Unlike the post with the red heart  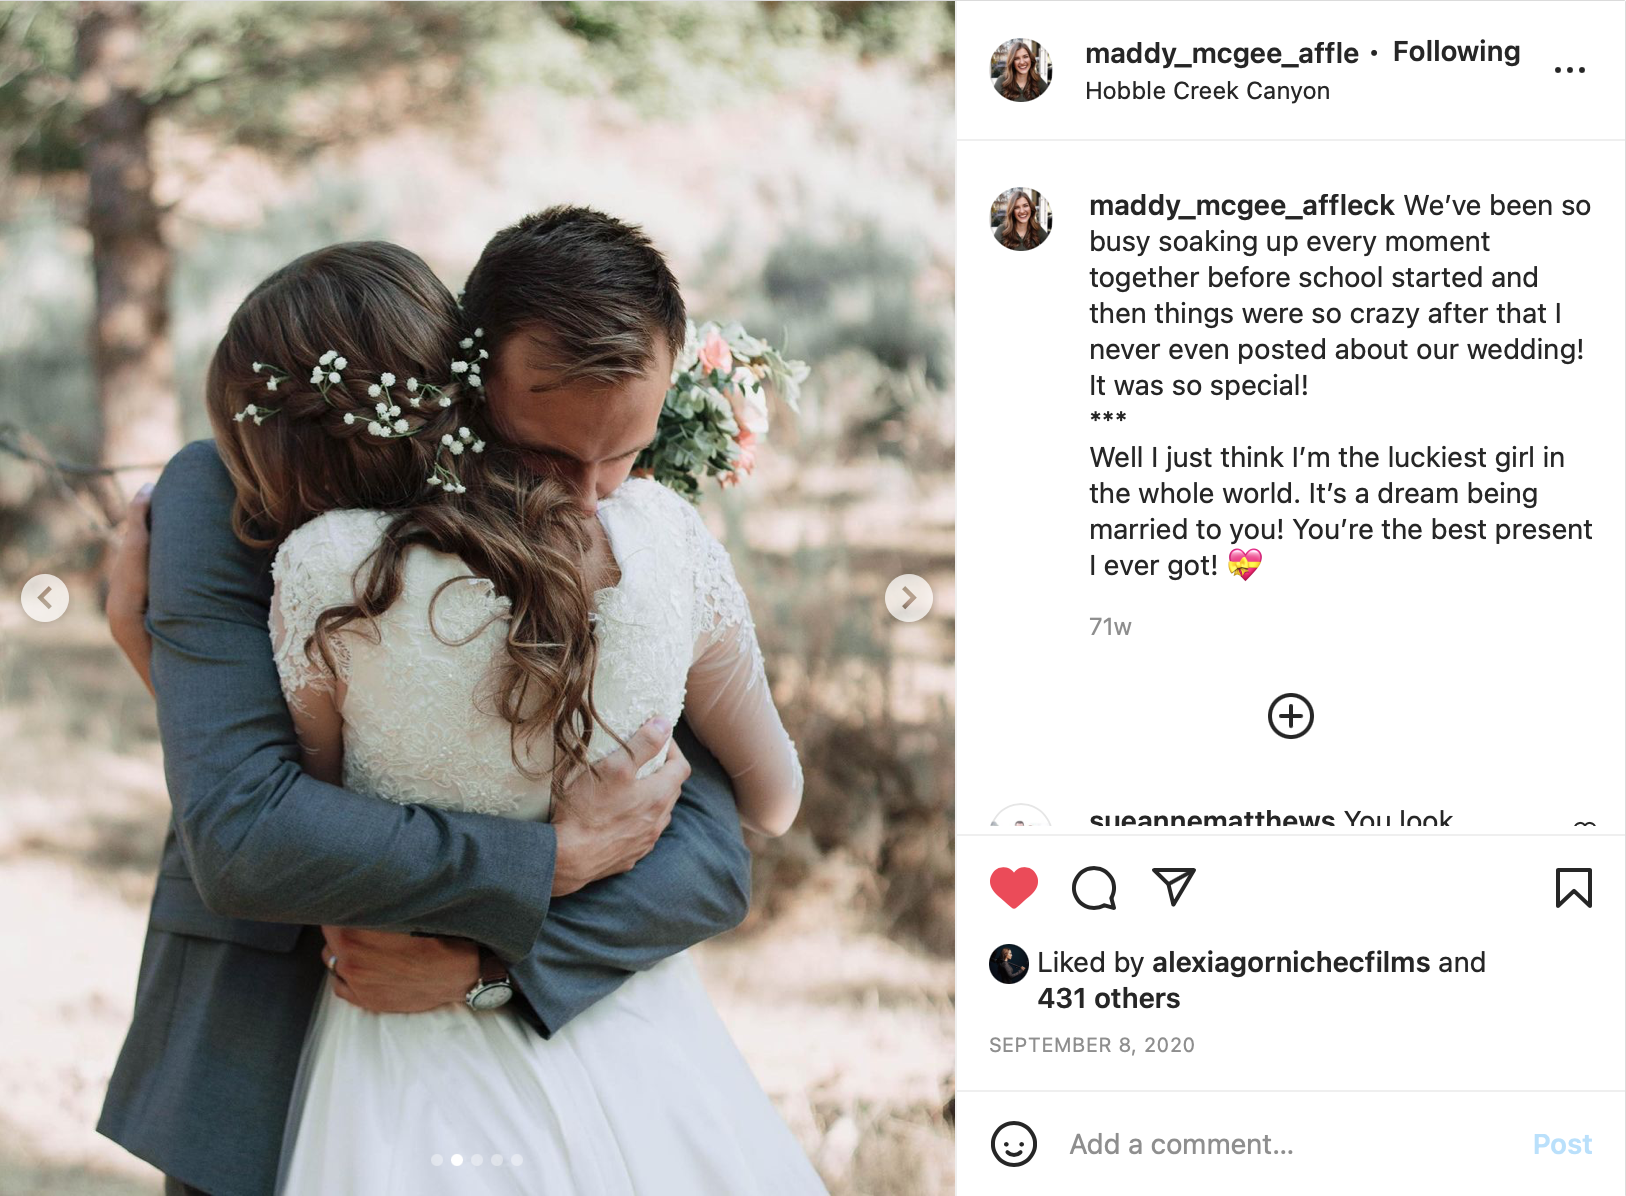click(x=1013, y=887)
